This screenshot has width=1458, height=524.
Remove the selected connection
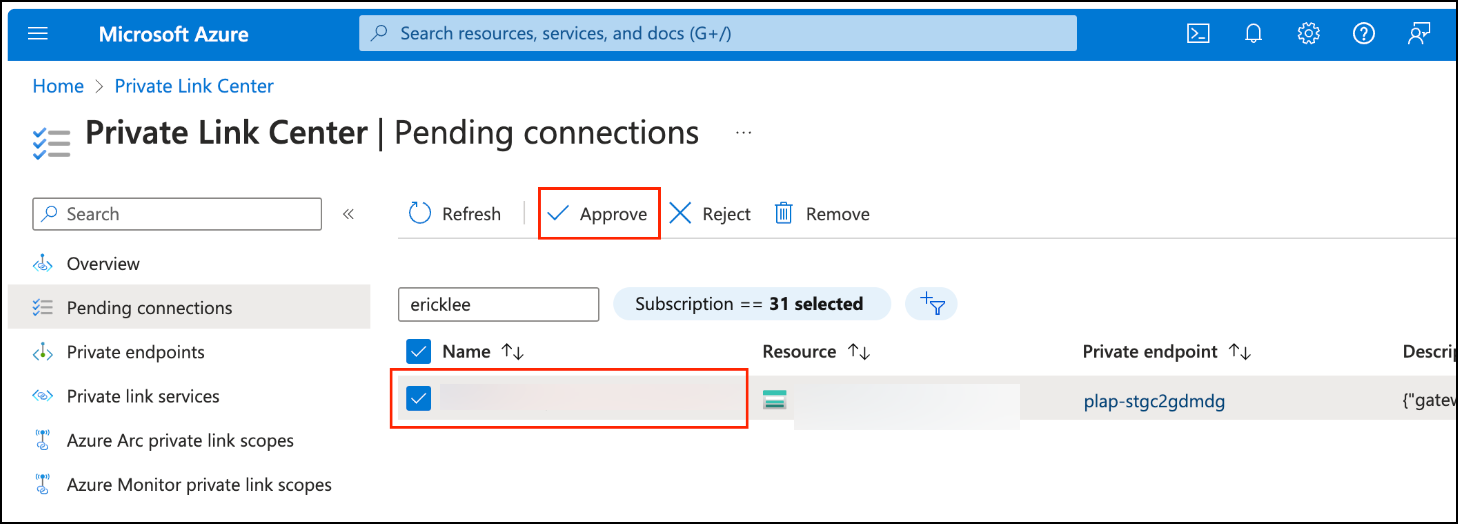[x=822, y=214]
